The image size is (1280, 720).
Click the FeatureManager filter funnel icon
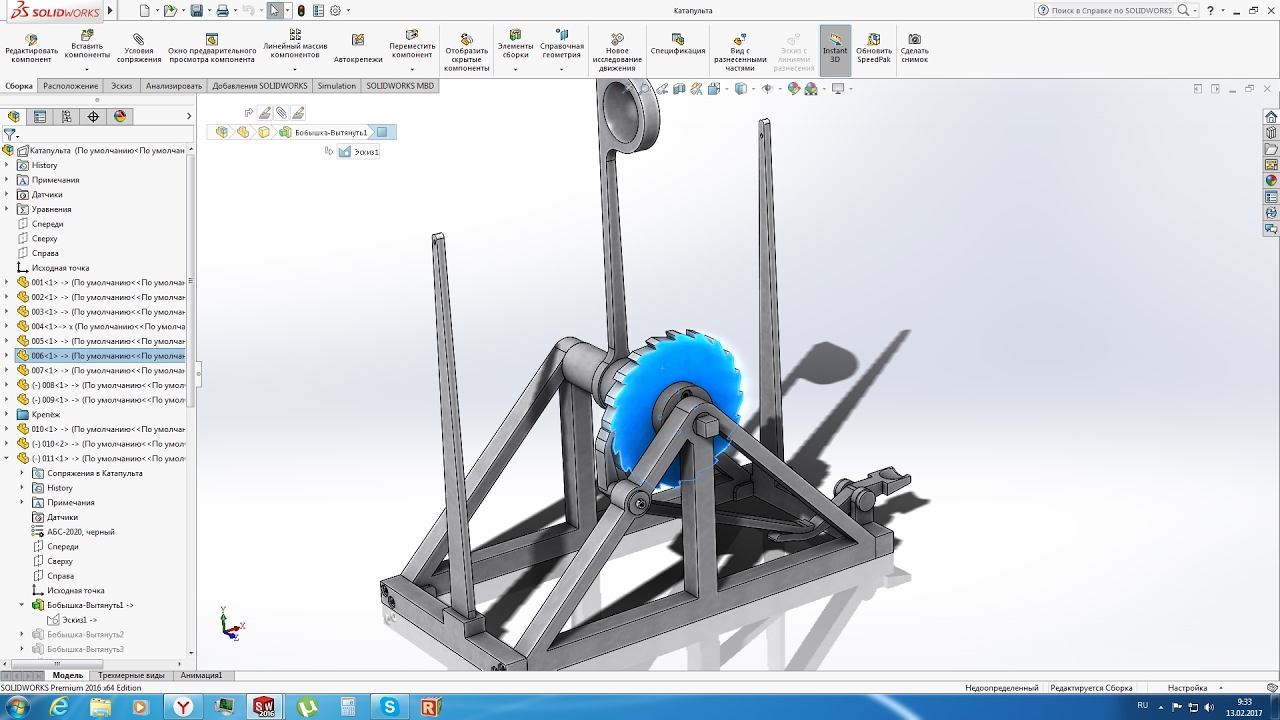click(x=9, y=133)
